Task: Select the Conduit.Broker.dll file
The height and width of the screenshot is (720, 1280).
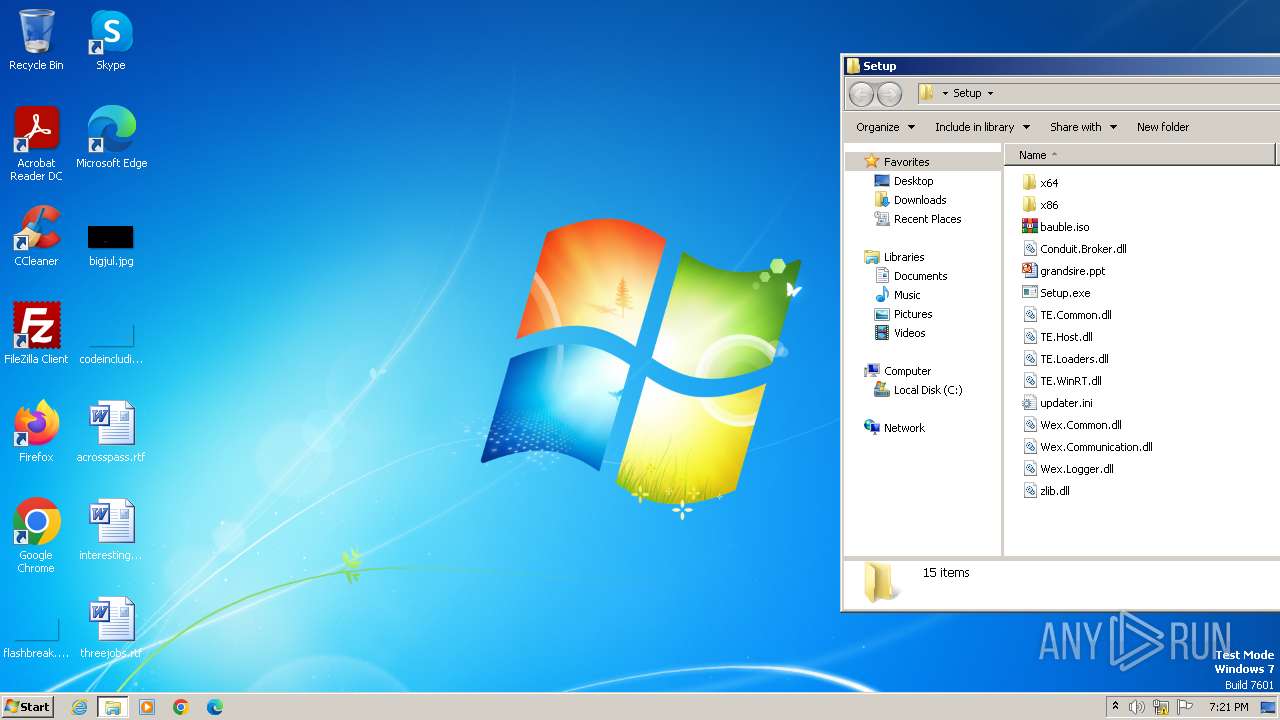Action: pos(1083,249)
